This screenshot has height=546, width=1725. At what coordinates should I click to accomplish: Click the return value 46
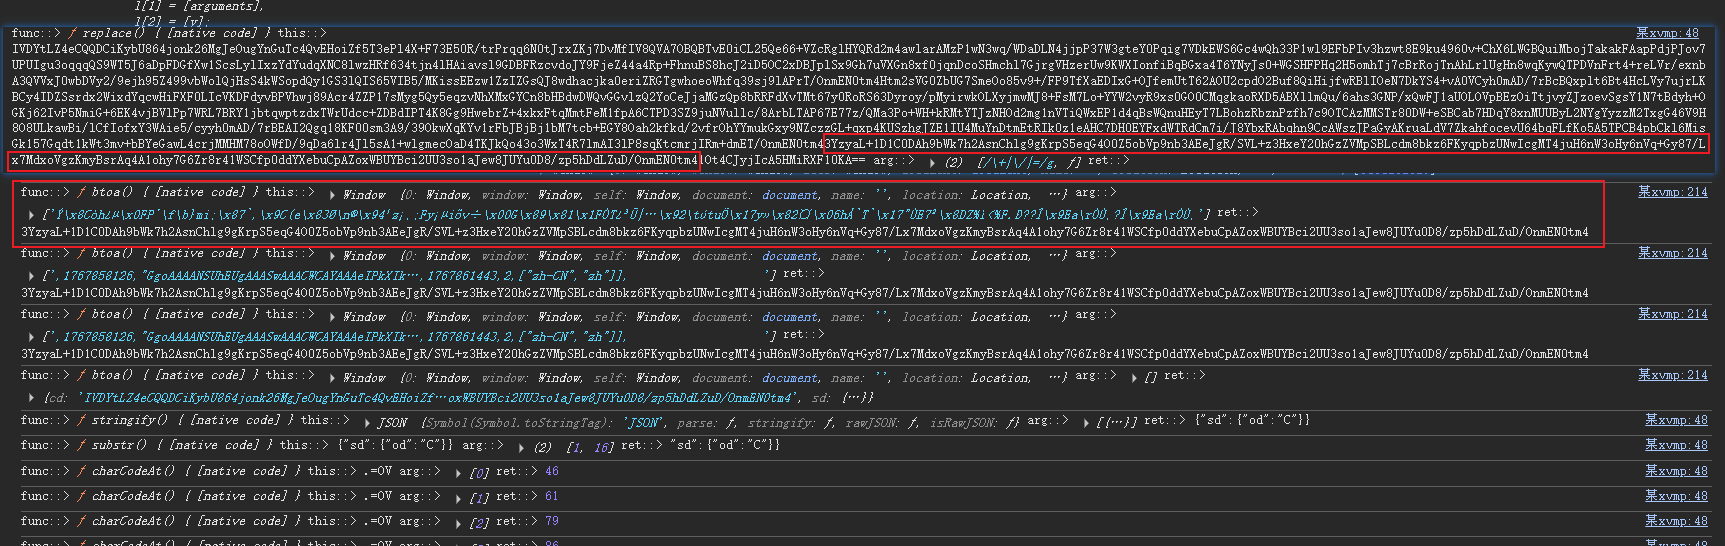pyautogui.click(x=552, y=471)
